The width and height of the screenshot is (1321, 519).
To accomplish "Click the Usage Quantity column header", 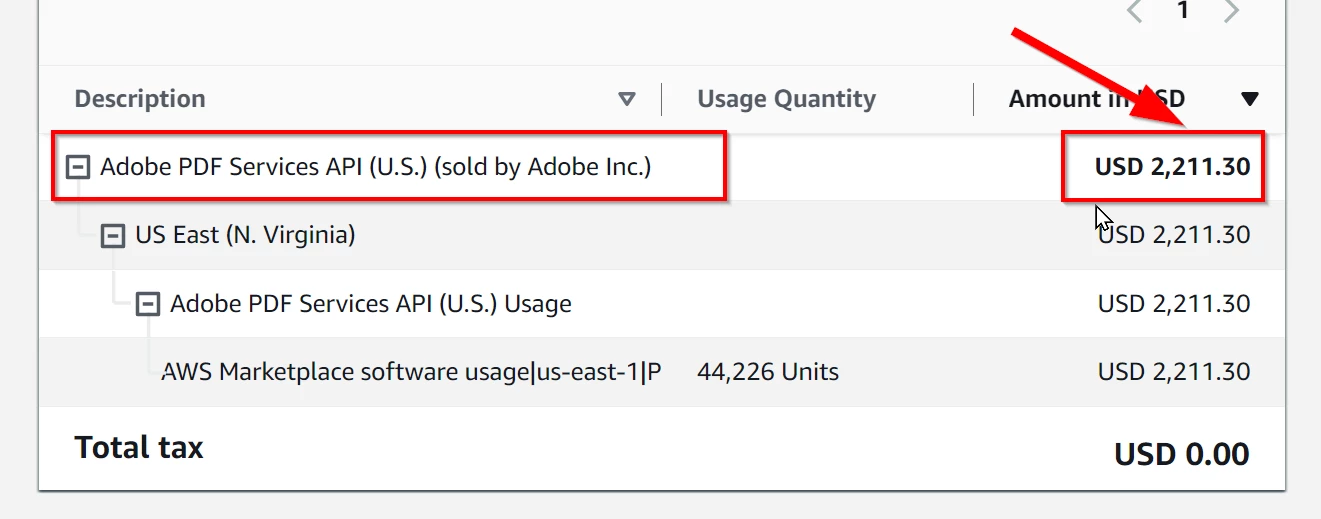I will (x=786, y=99).
